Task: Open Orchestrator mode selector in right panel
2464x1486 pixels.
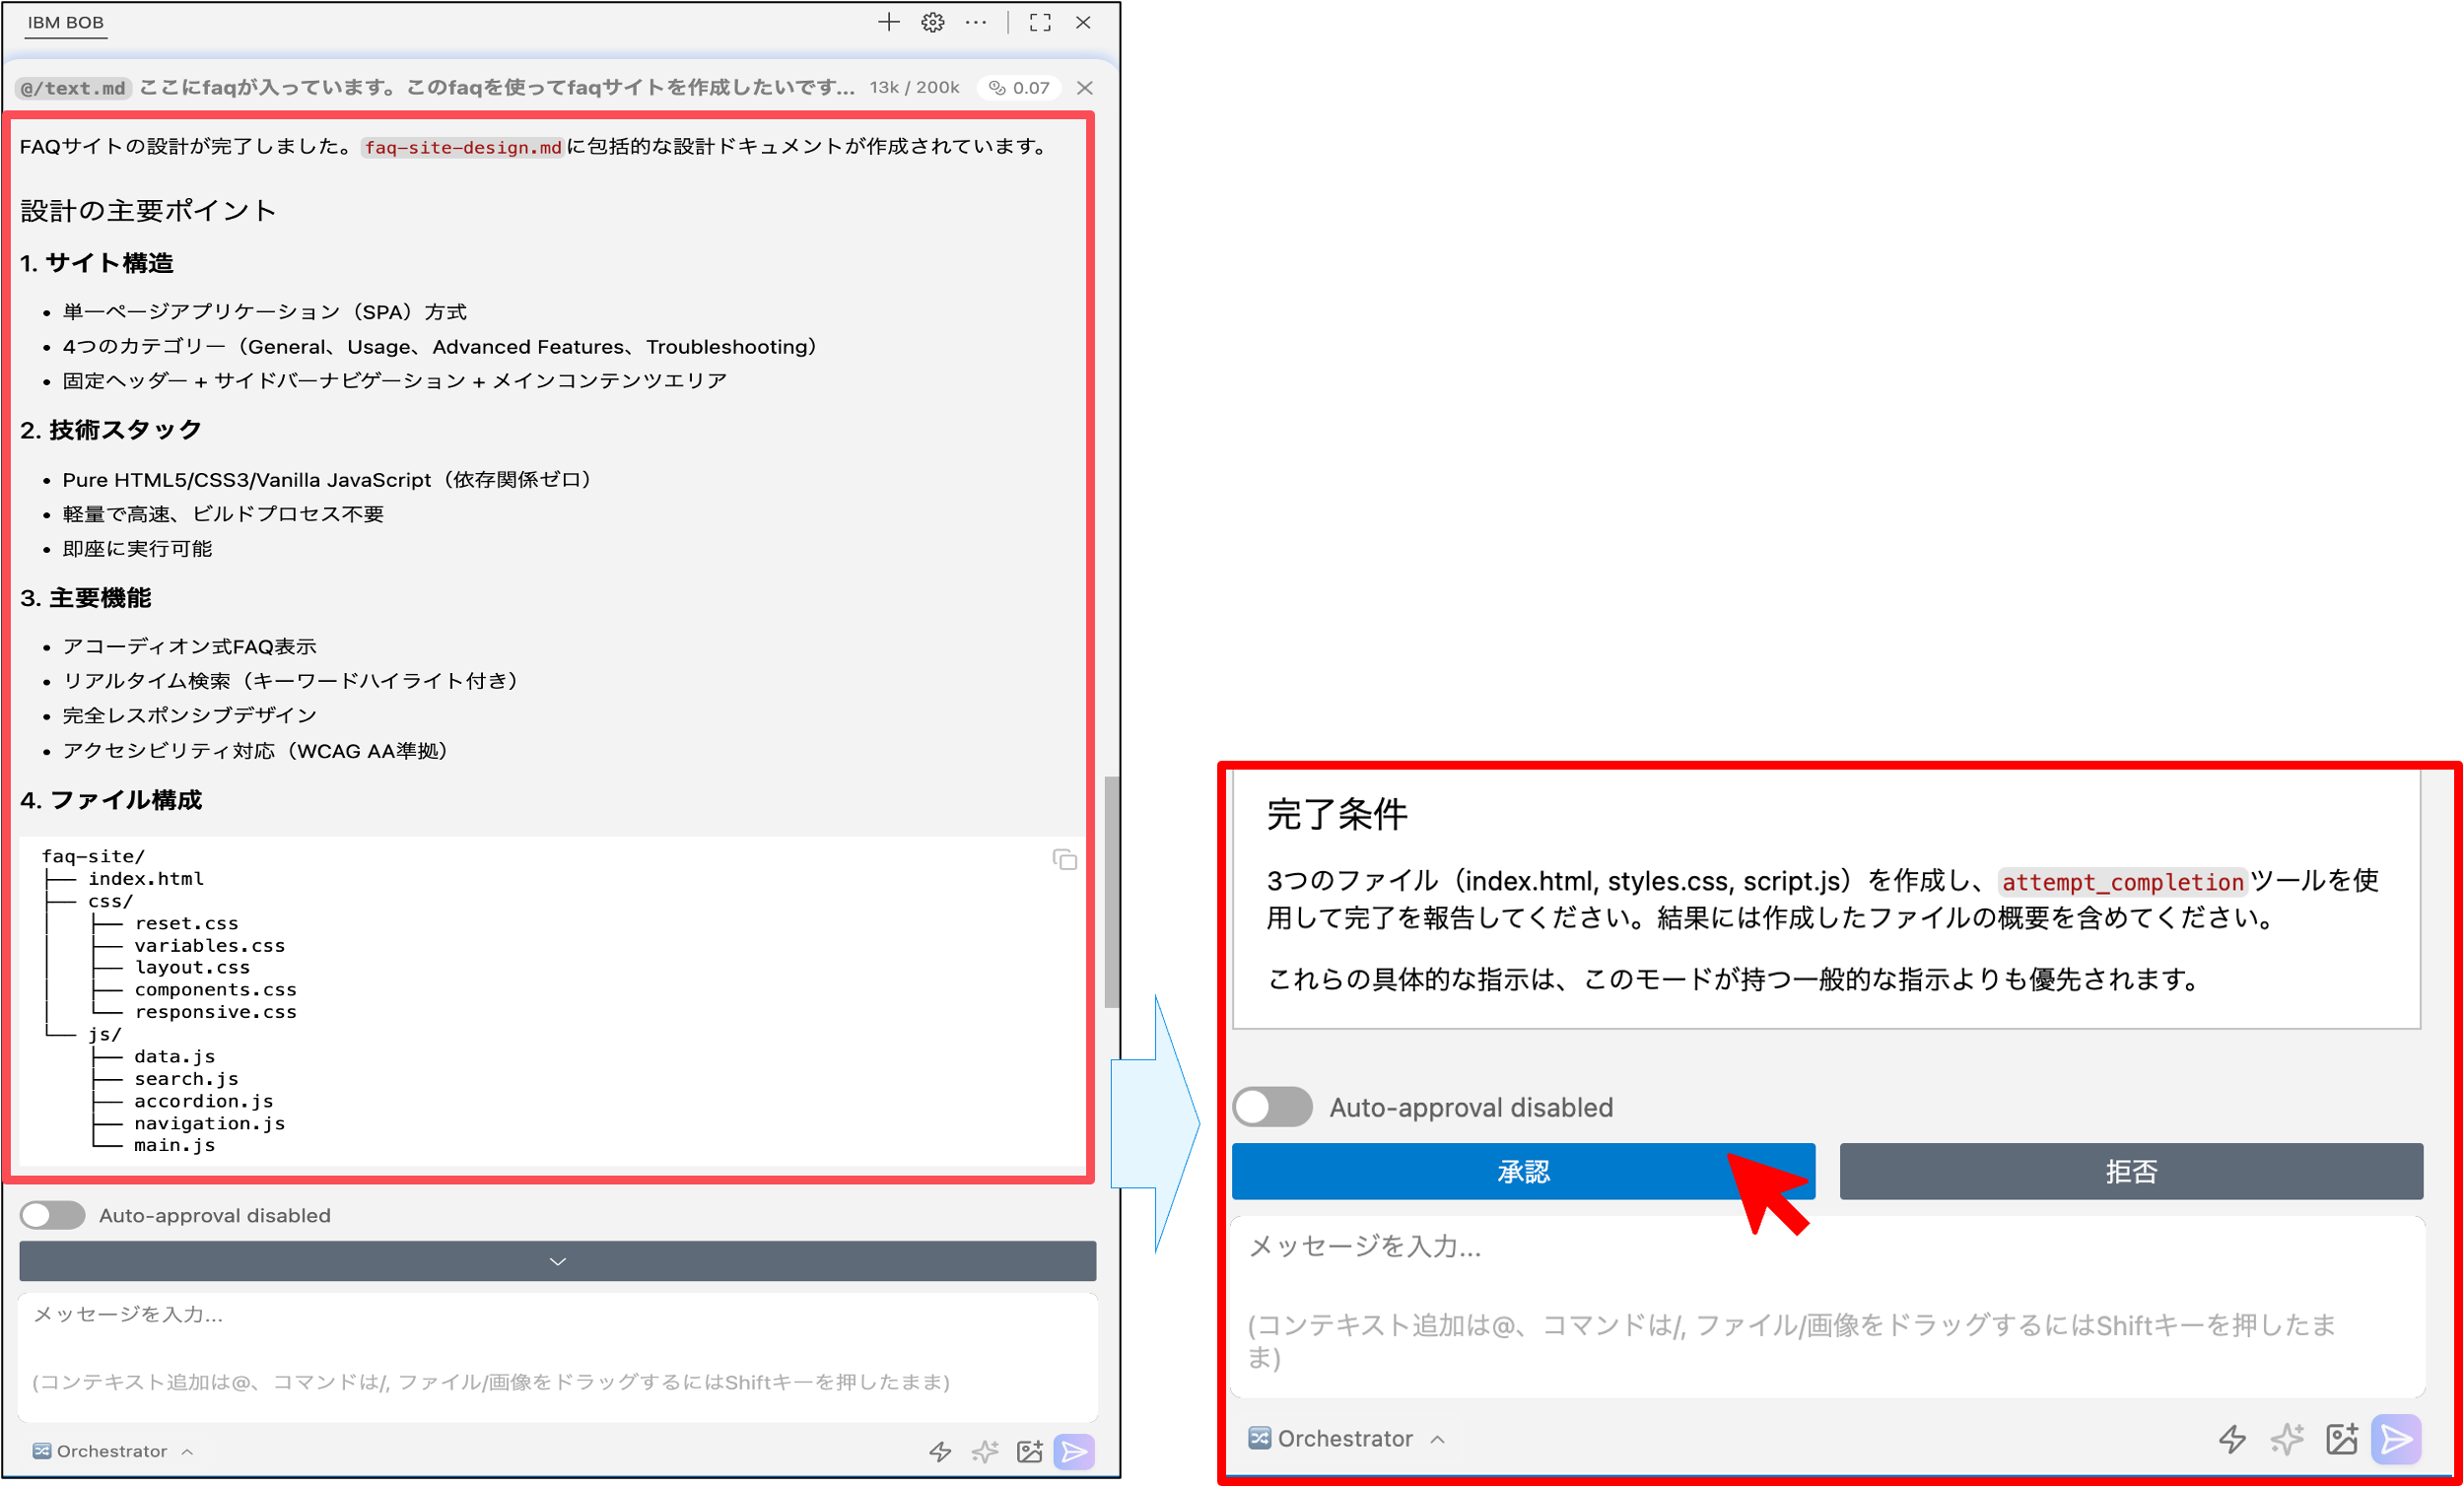Action: [1346, 1439]
